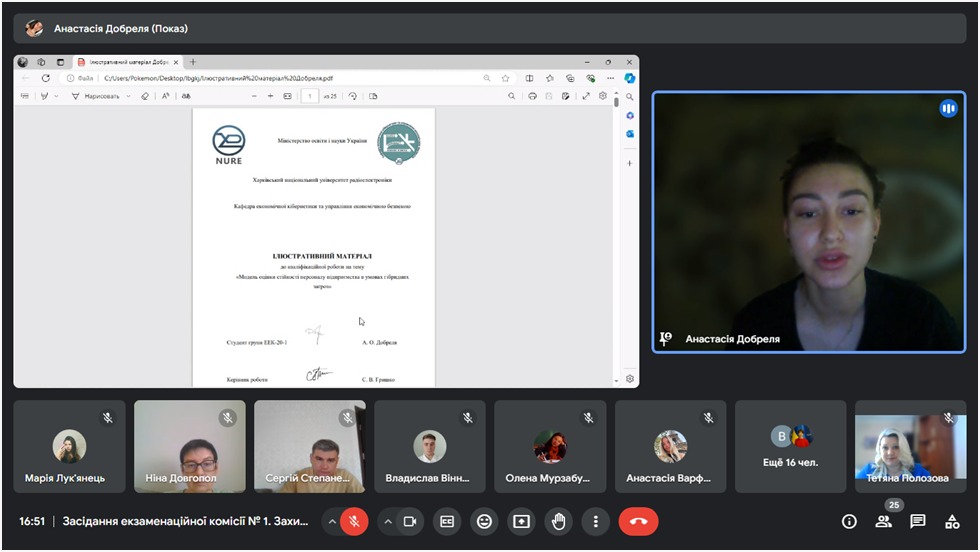
Task: Open the meeting details info icon
Action: (x=849, y=521)
